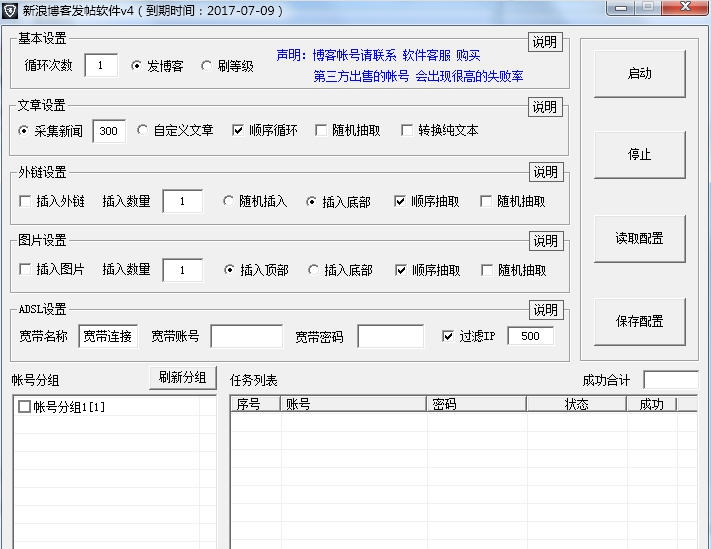Minimize the window

[621, 8]
